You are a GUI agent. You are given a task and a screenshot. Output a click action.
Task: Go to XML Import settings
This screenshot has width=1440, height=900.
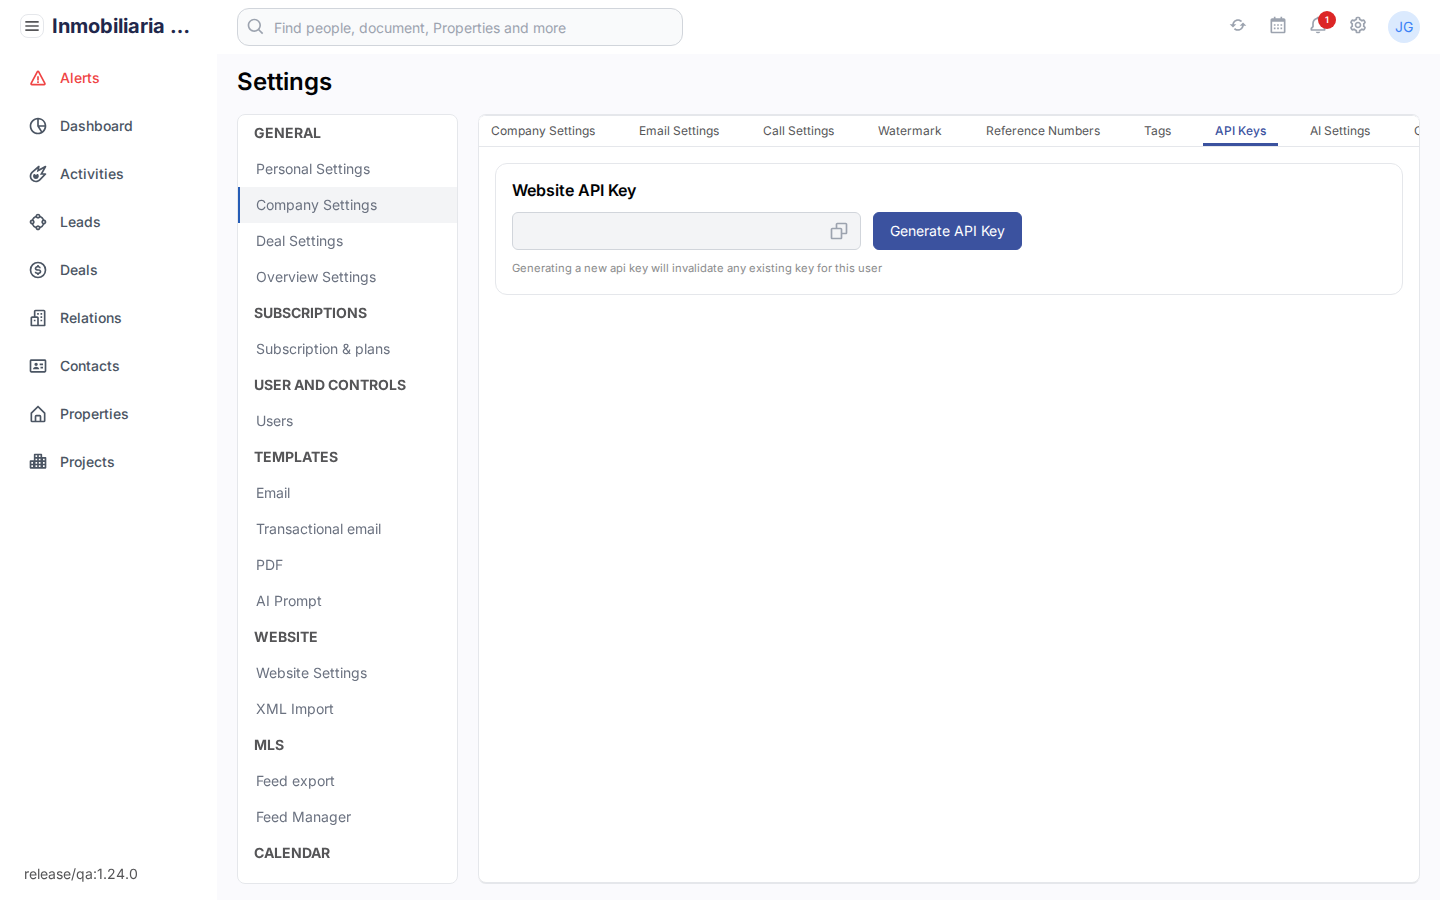coord(294,708)
